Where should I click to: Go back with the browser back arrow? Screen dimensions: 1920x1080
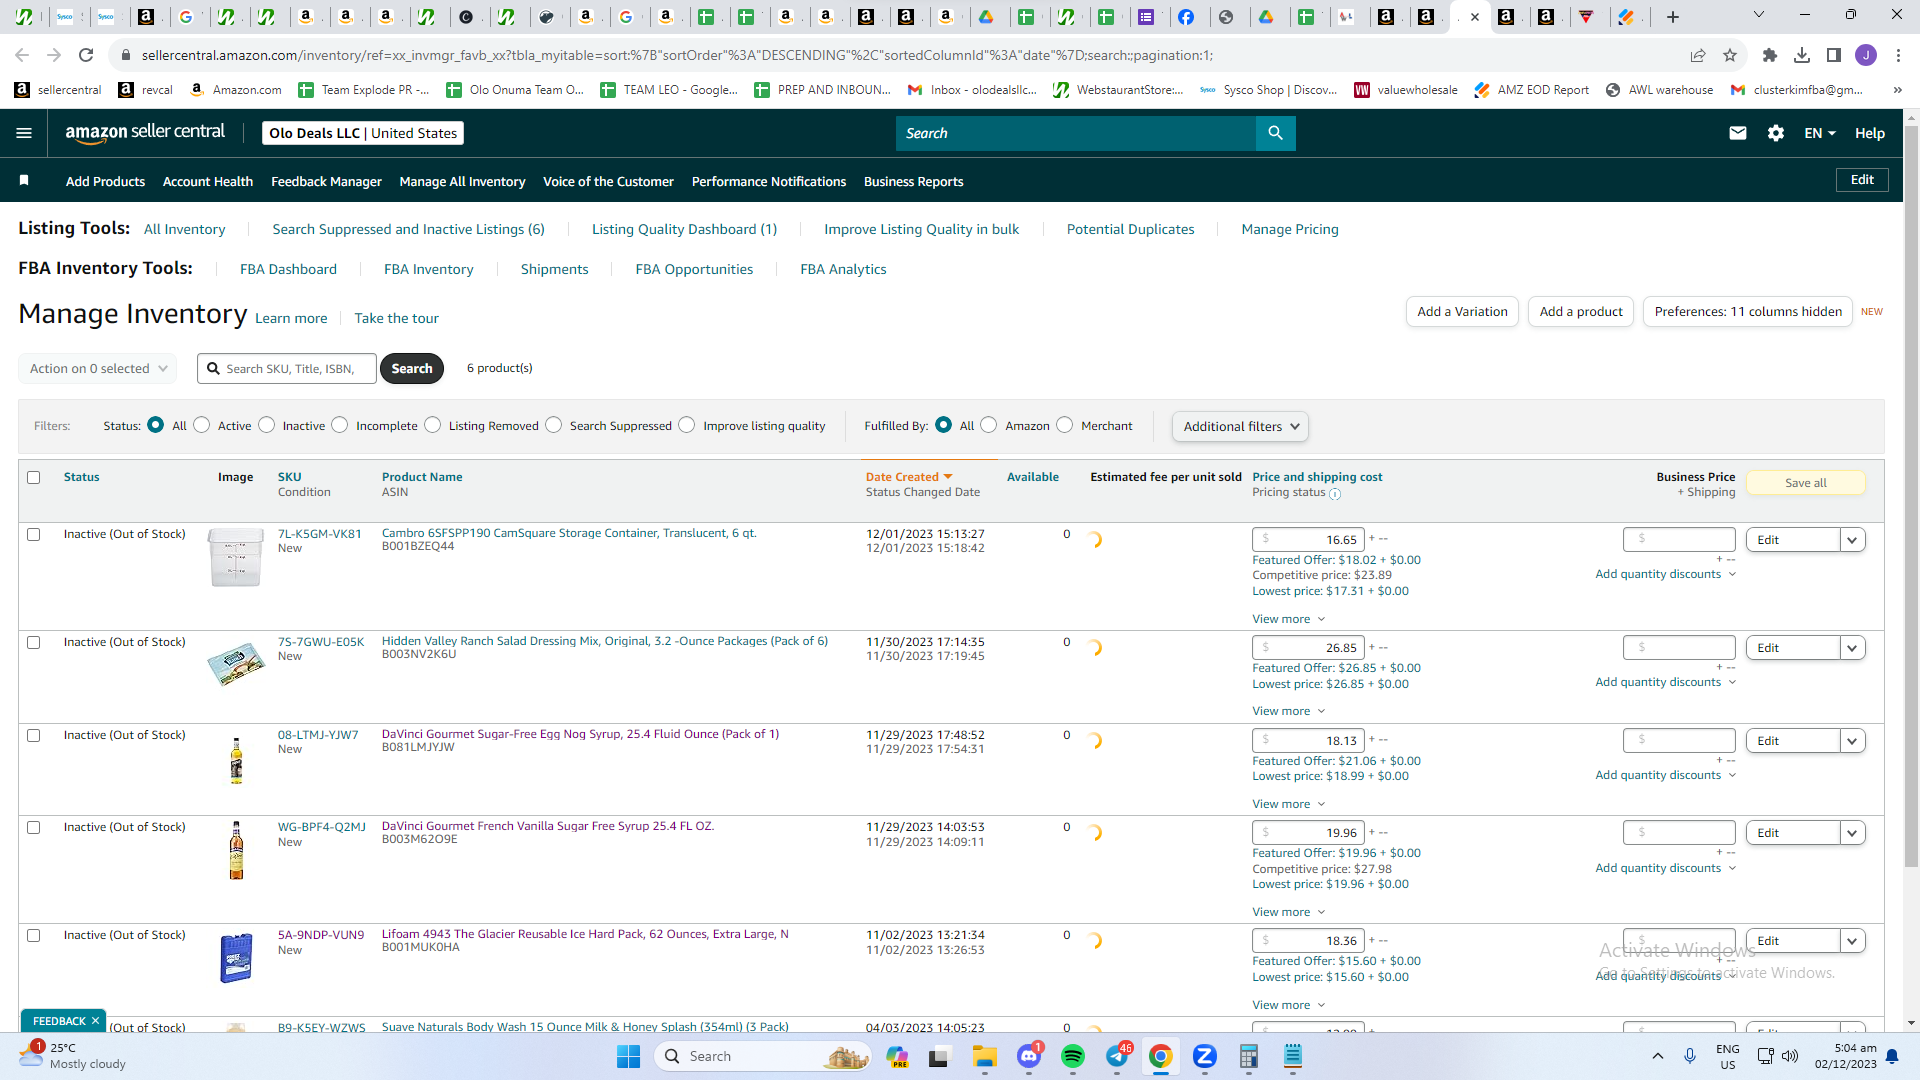[x=22, y=55]
